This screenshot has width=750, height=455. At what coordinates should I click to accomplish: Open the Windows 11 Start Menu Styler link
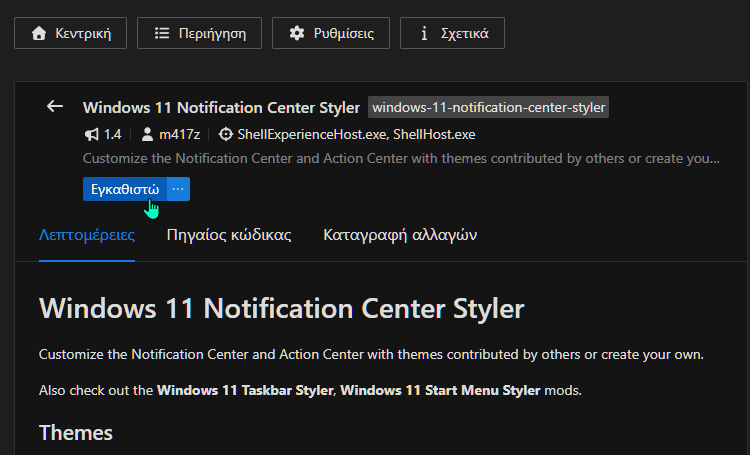(440, 390)
